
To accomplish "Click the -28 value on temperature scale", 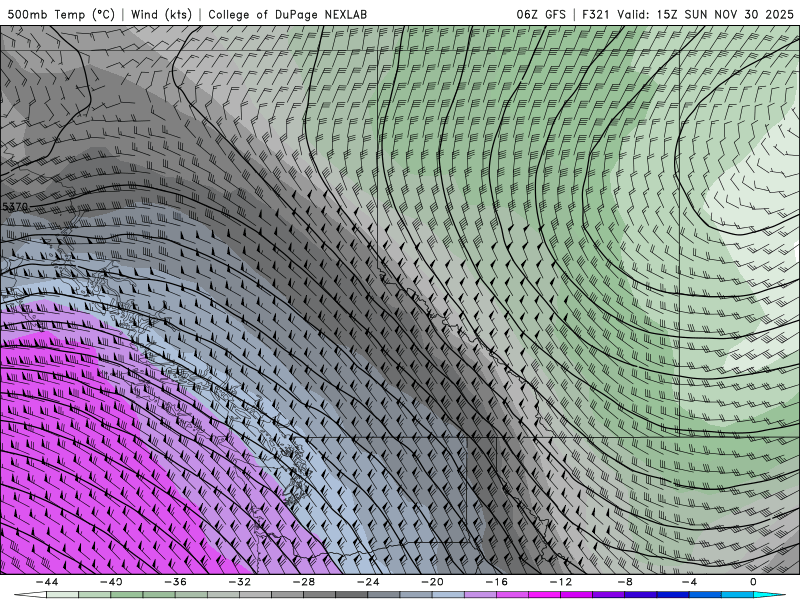I will tap(304, 582).
